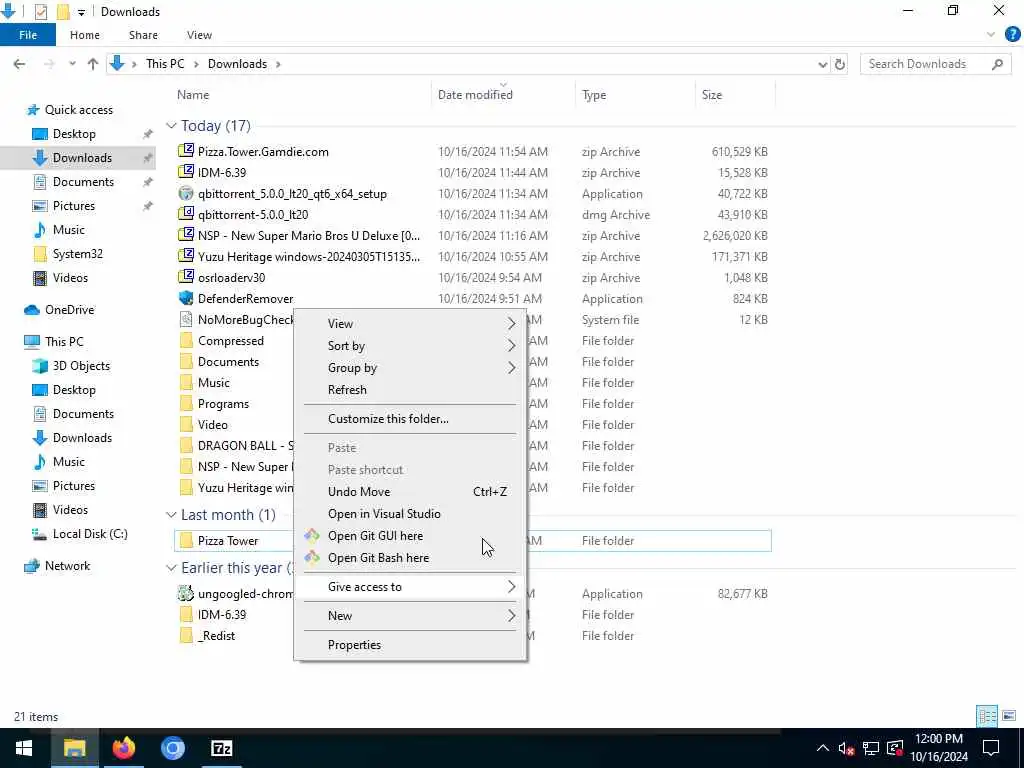Click the NoMoreBugCheck system file icon
Image resolution: width=1024 pixels, height=768 pixels.
pos(186,319)
